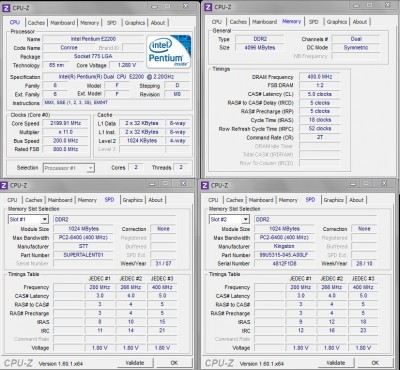Click the Kingston manufacturer value

pos(284,246)
